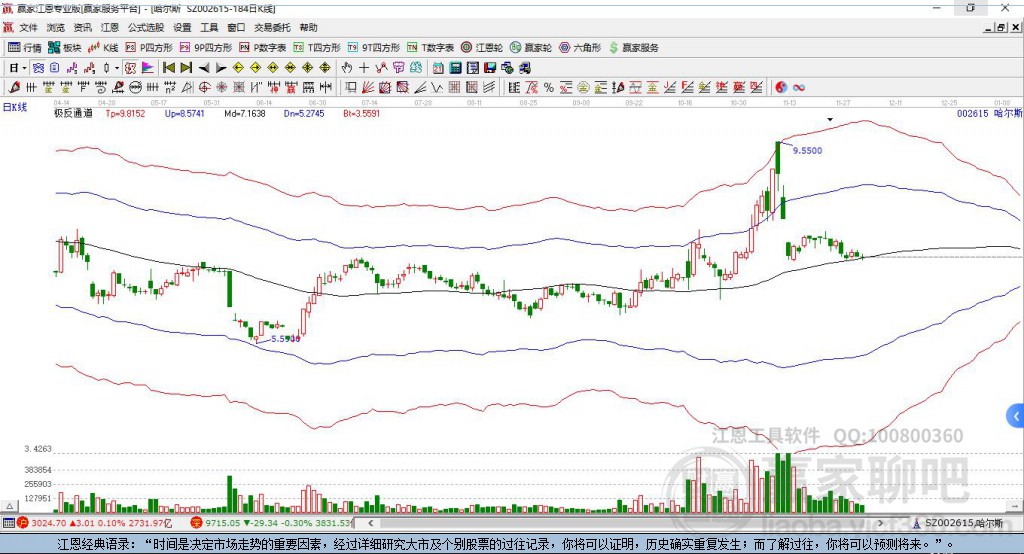The image size is (1024, 554).
Task: Open the 设置 menu
Action: point(182,27)
